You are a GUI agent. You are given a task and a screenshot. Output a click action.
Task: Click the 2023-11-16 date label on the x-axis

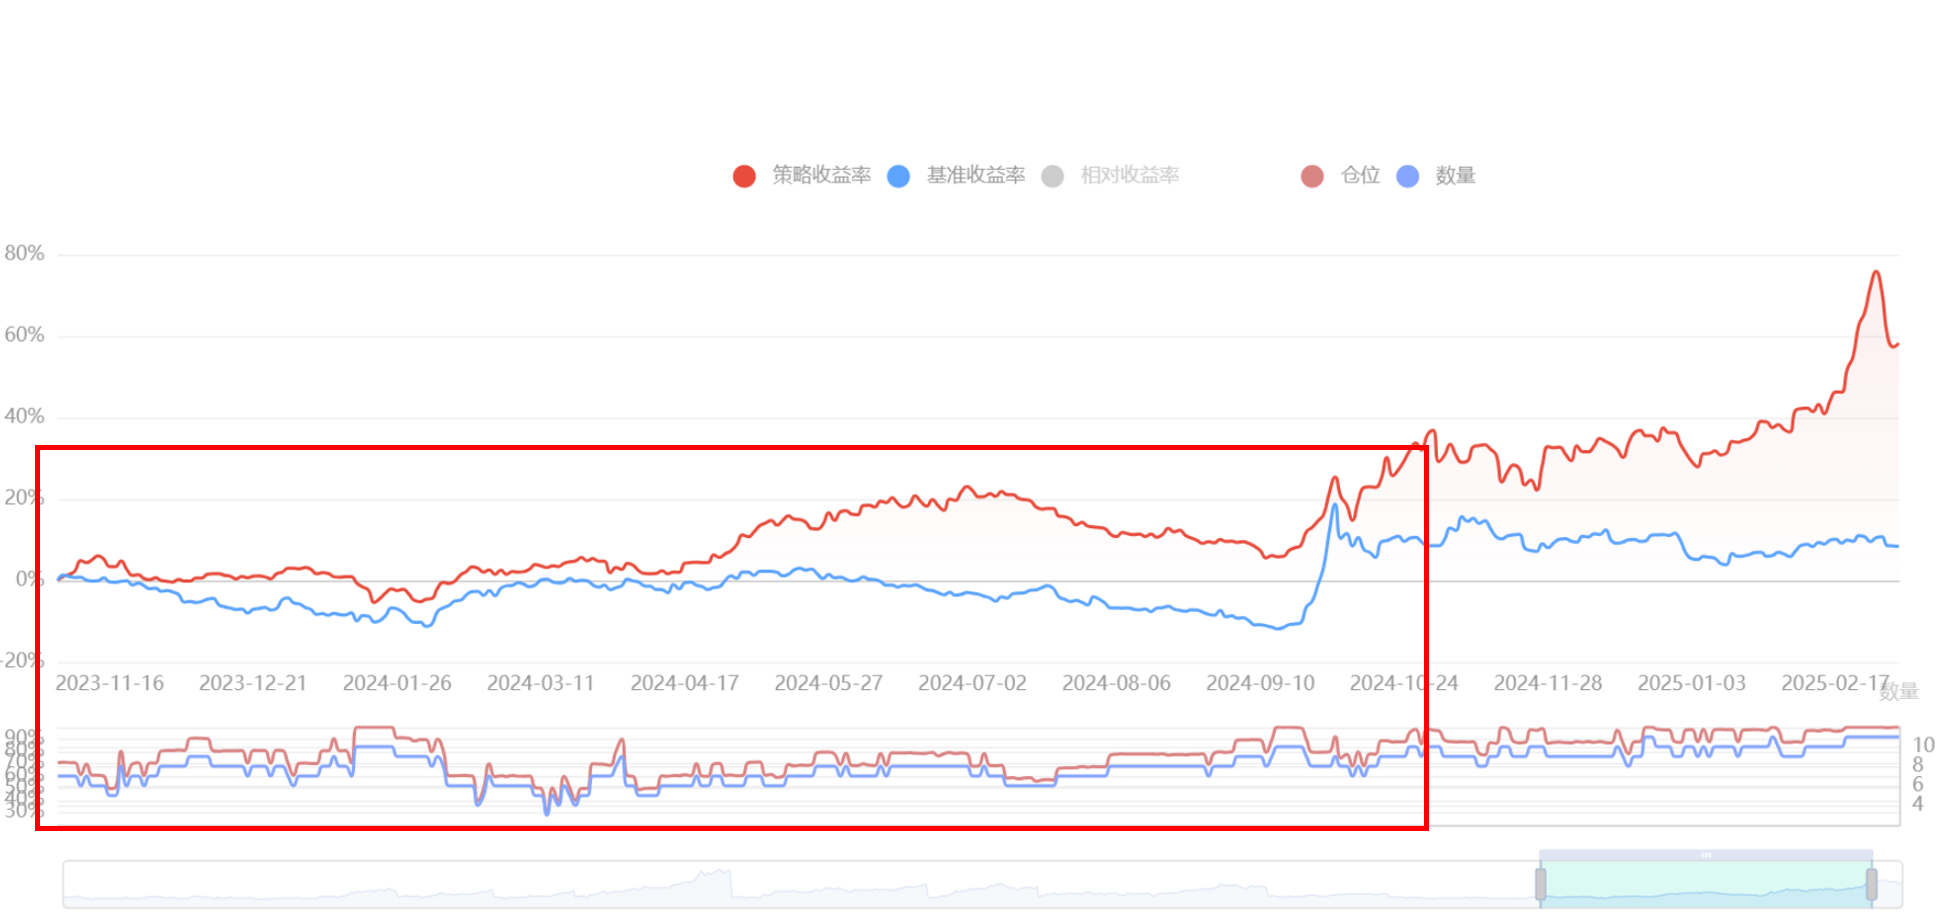(109, 683)
